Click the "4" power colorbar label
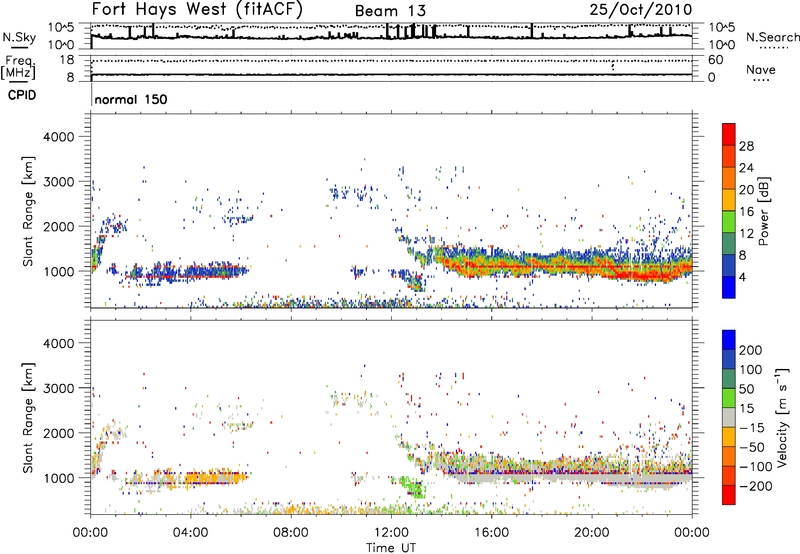The width and height of the screenshot is (800, 554). 742,277
